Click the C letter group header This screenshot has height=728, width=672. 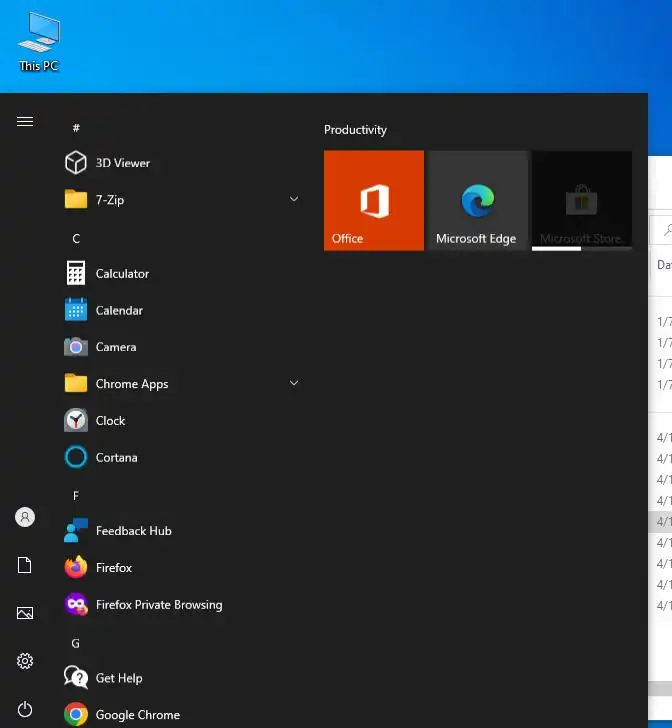(76, 239)
